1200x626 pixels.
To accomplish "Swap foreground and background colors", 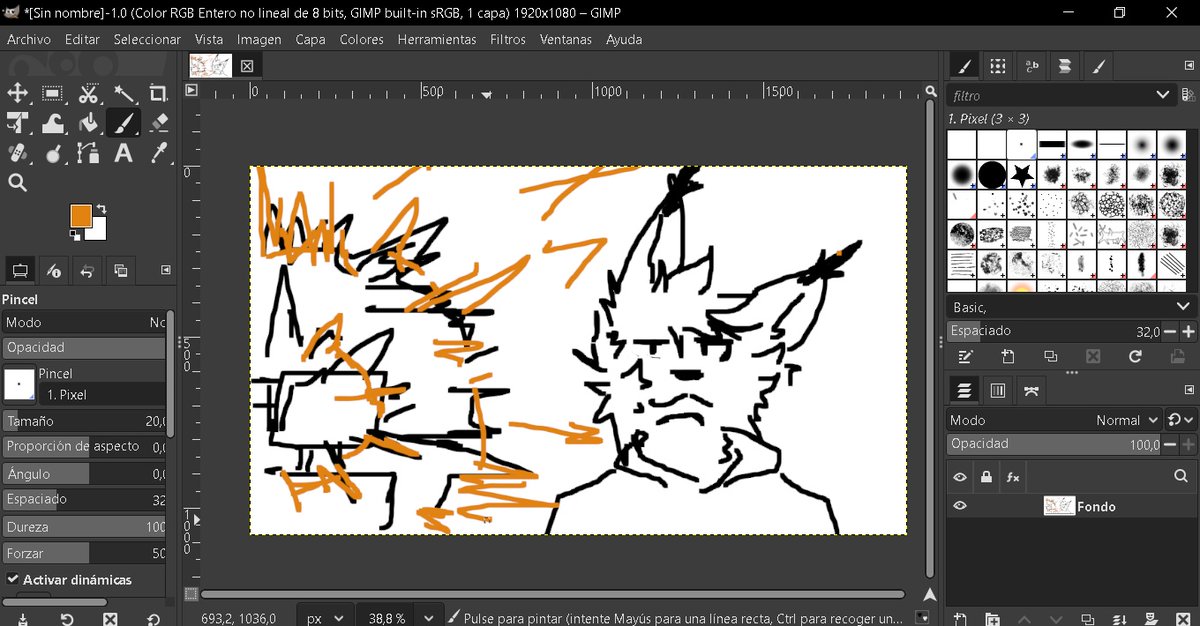I will (x=101, y=209).
